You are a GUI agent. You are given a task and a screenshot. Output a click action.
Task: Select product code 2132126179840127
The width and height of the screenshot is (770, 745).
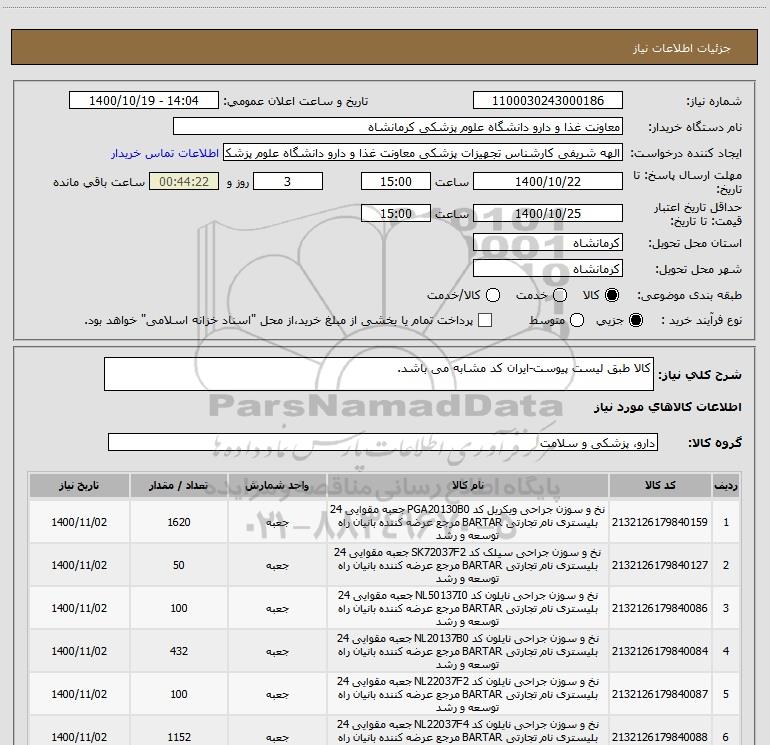[660, 565]
